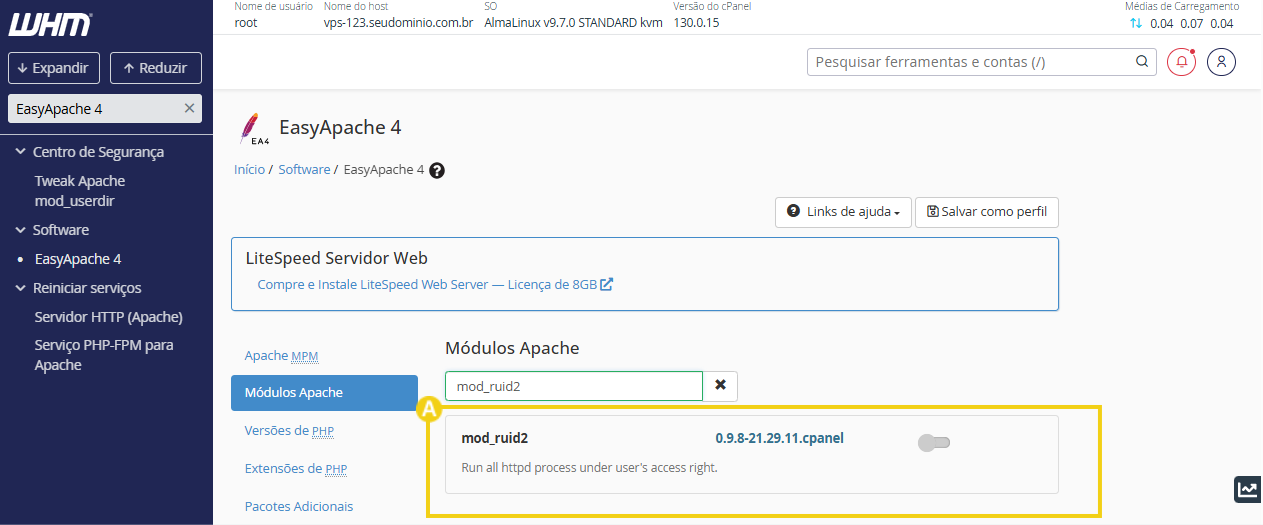The height and width of the screenshot is (525, 1263).
Task: Open the help question mark icon
Action: point(436,170)
